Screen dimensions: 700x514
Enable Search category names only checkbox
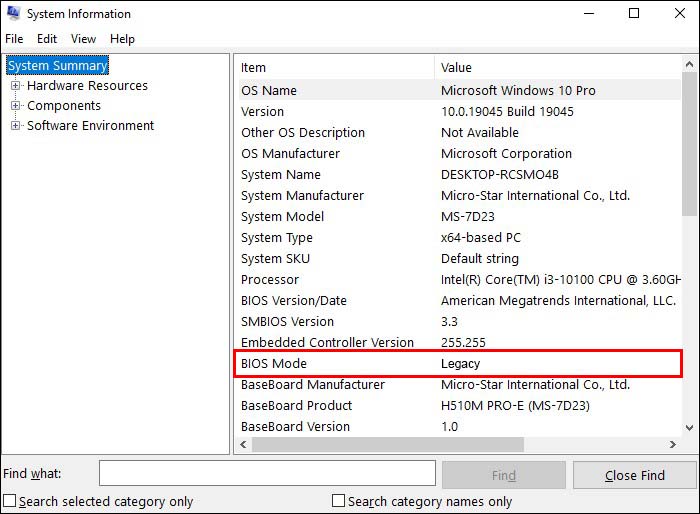[338, 501]
